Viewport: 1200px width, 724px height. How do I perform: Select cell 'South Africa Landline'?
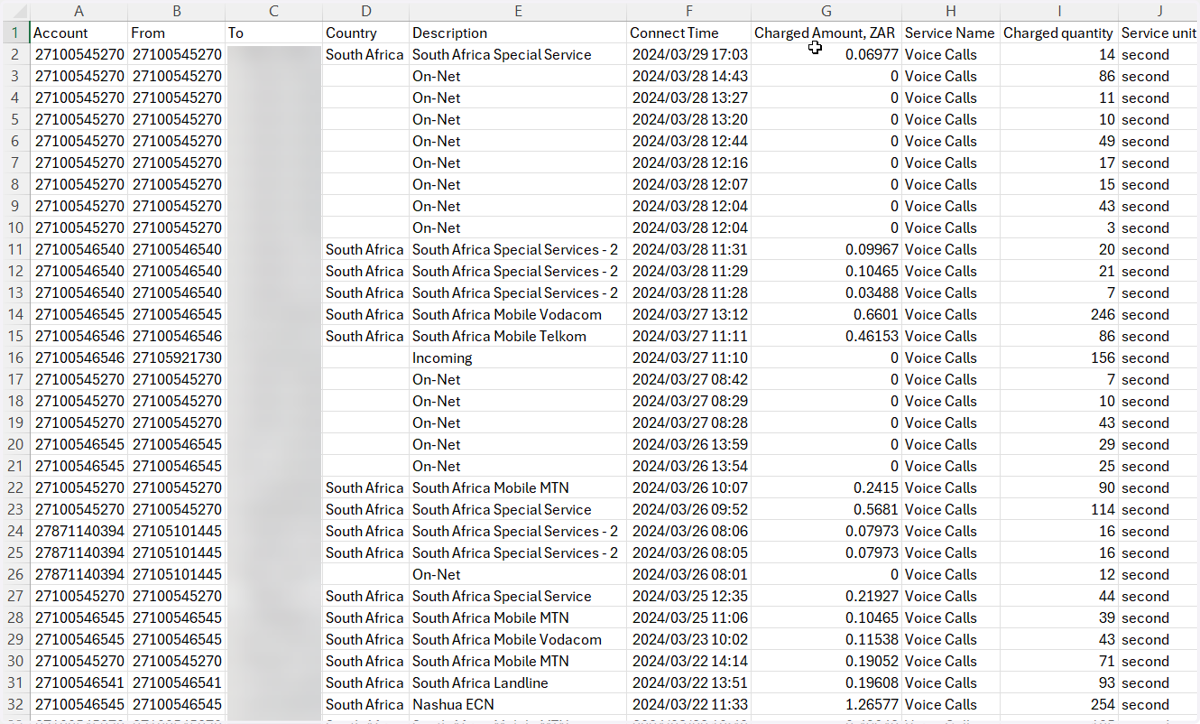click(517, 682)
